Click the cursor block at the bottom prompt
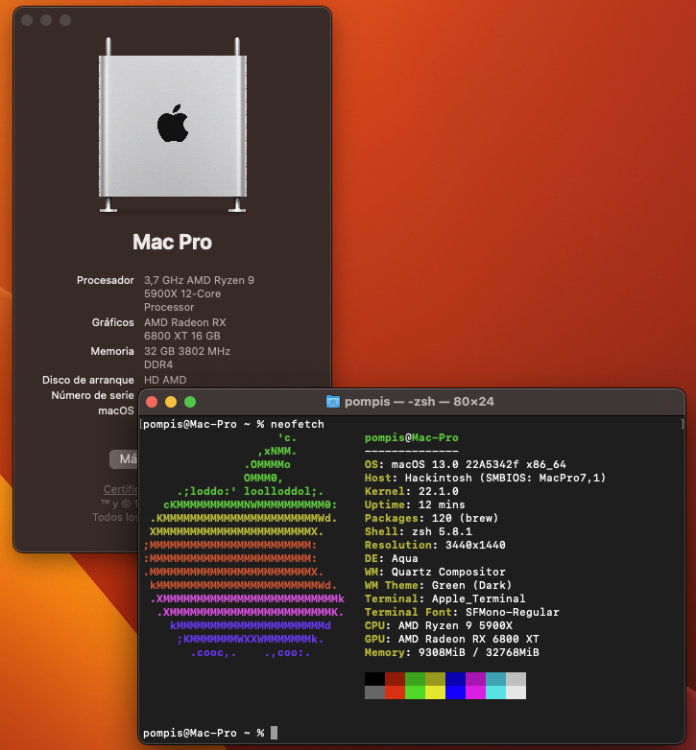The image size is (696, 750). click(x=274, y=733)
